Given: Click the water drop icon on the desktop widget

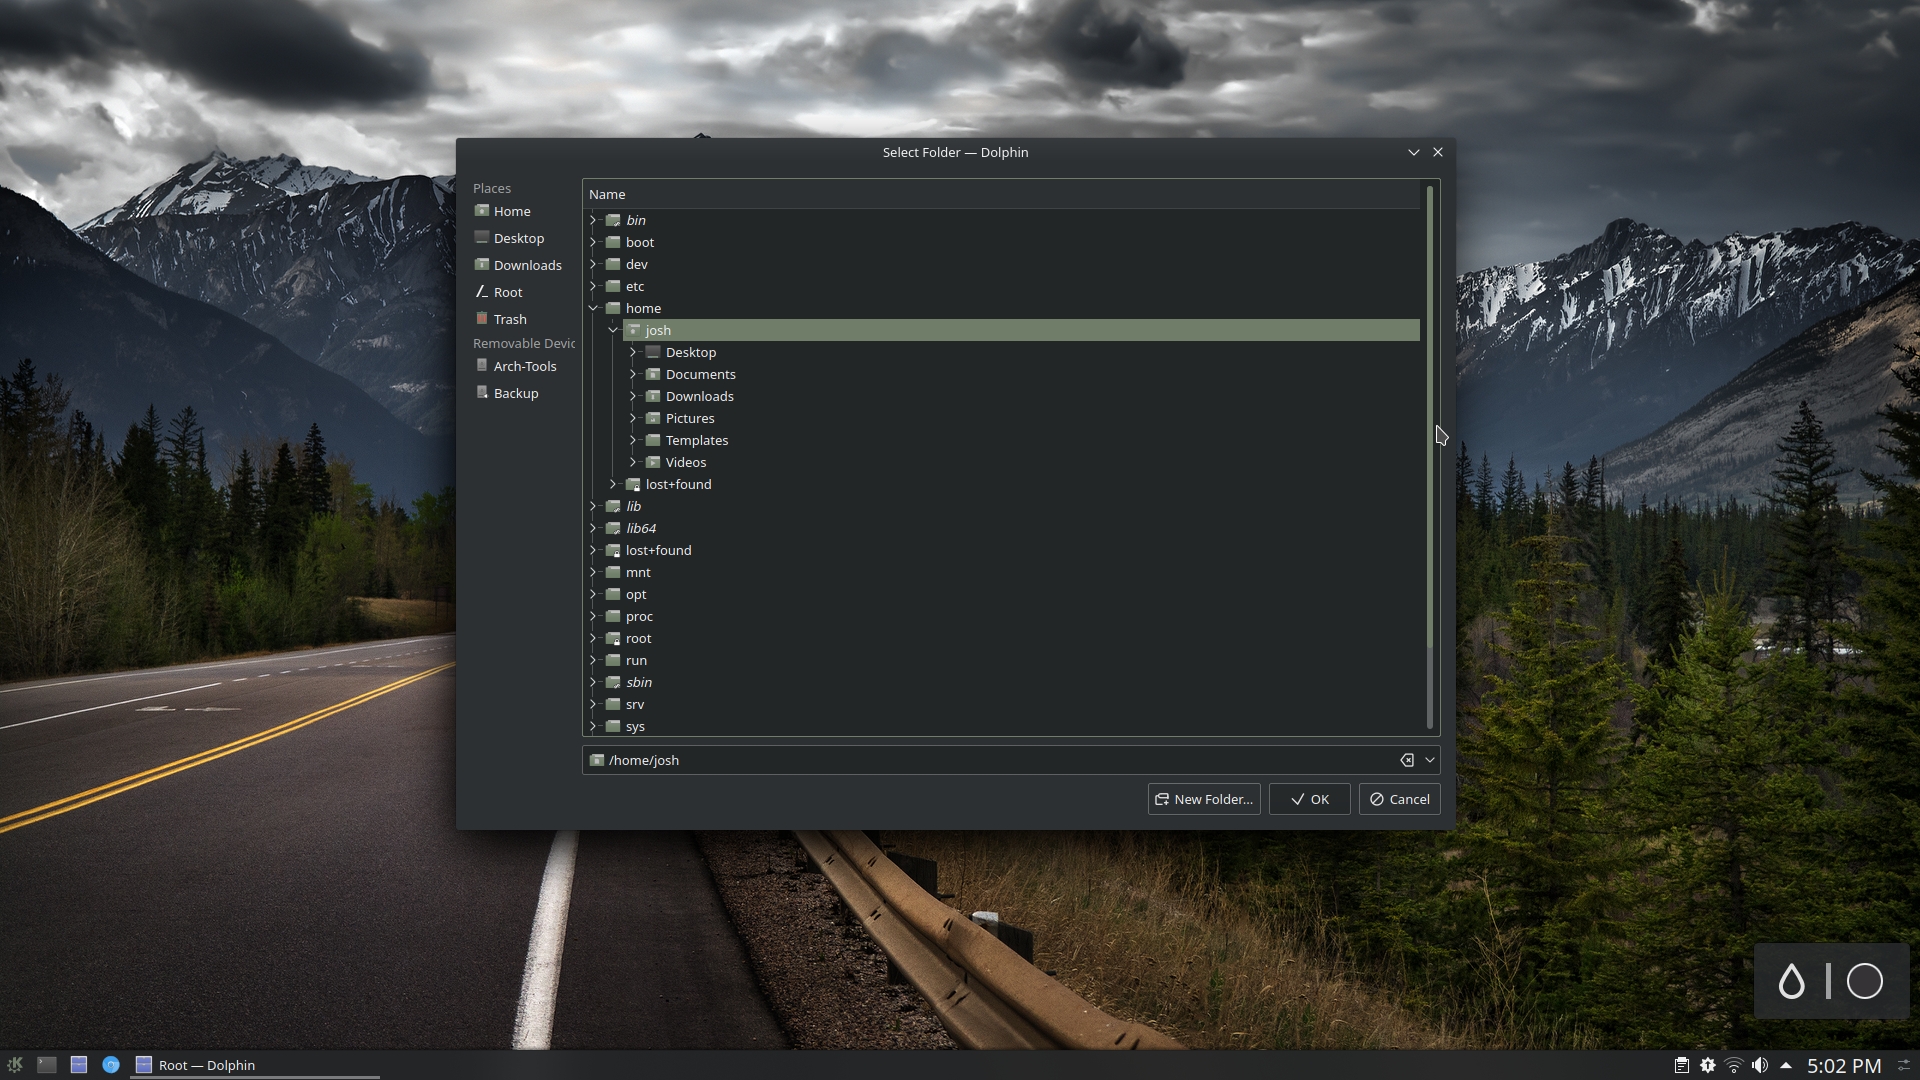Looking at the screenshot, I should click(x=1791, y=981).
